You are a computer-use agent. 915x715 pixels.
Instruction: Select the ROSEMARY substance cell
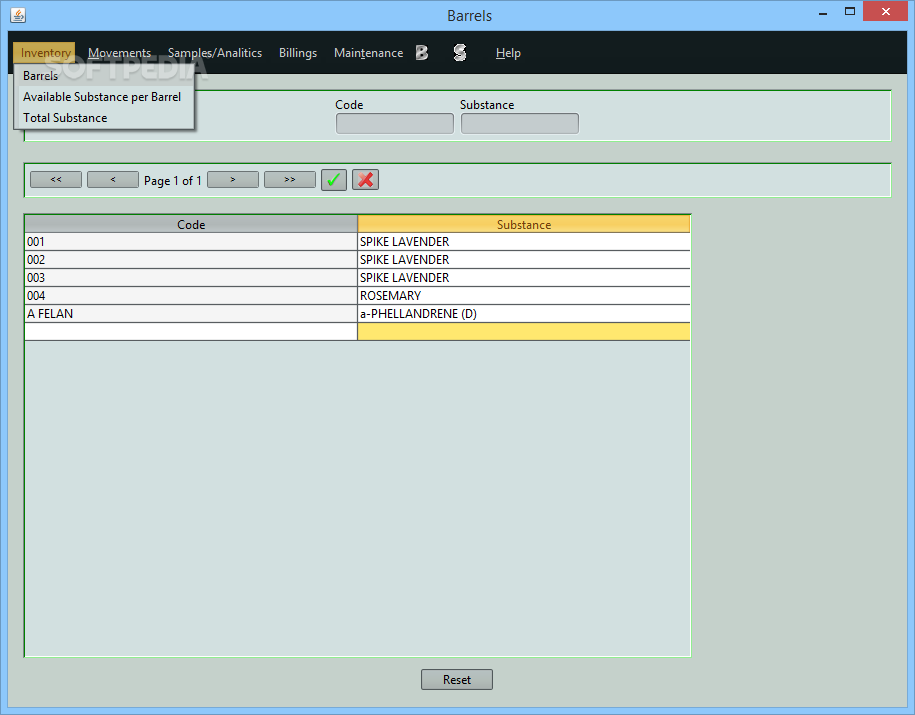click(x=523, y=296)
